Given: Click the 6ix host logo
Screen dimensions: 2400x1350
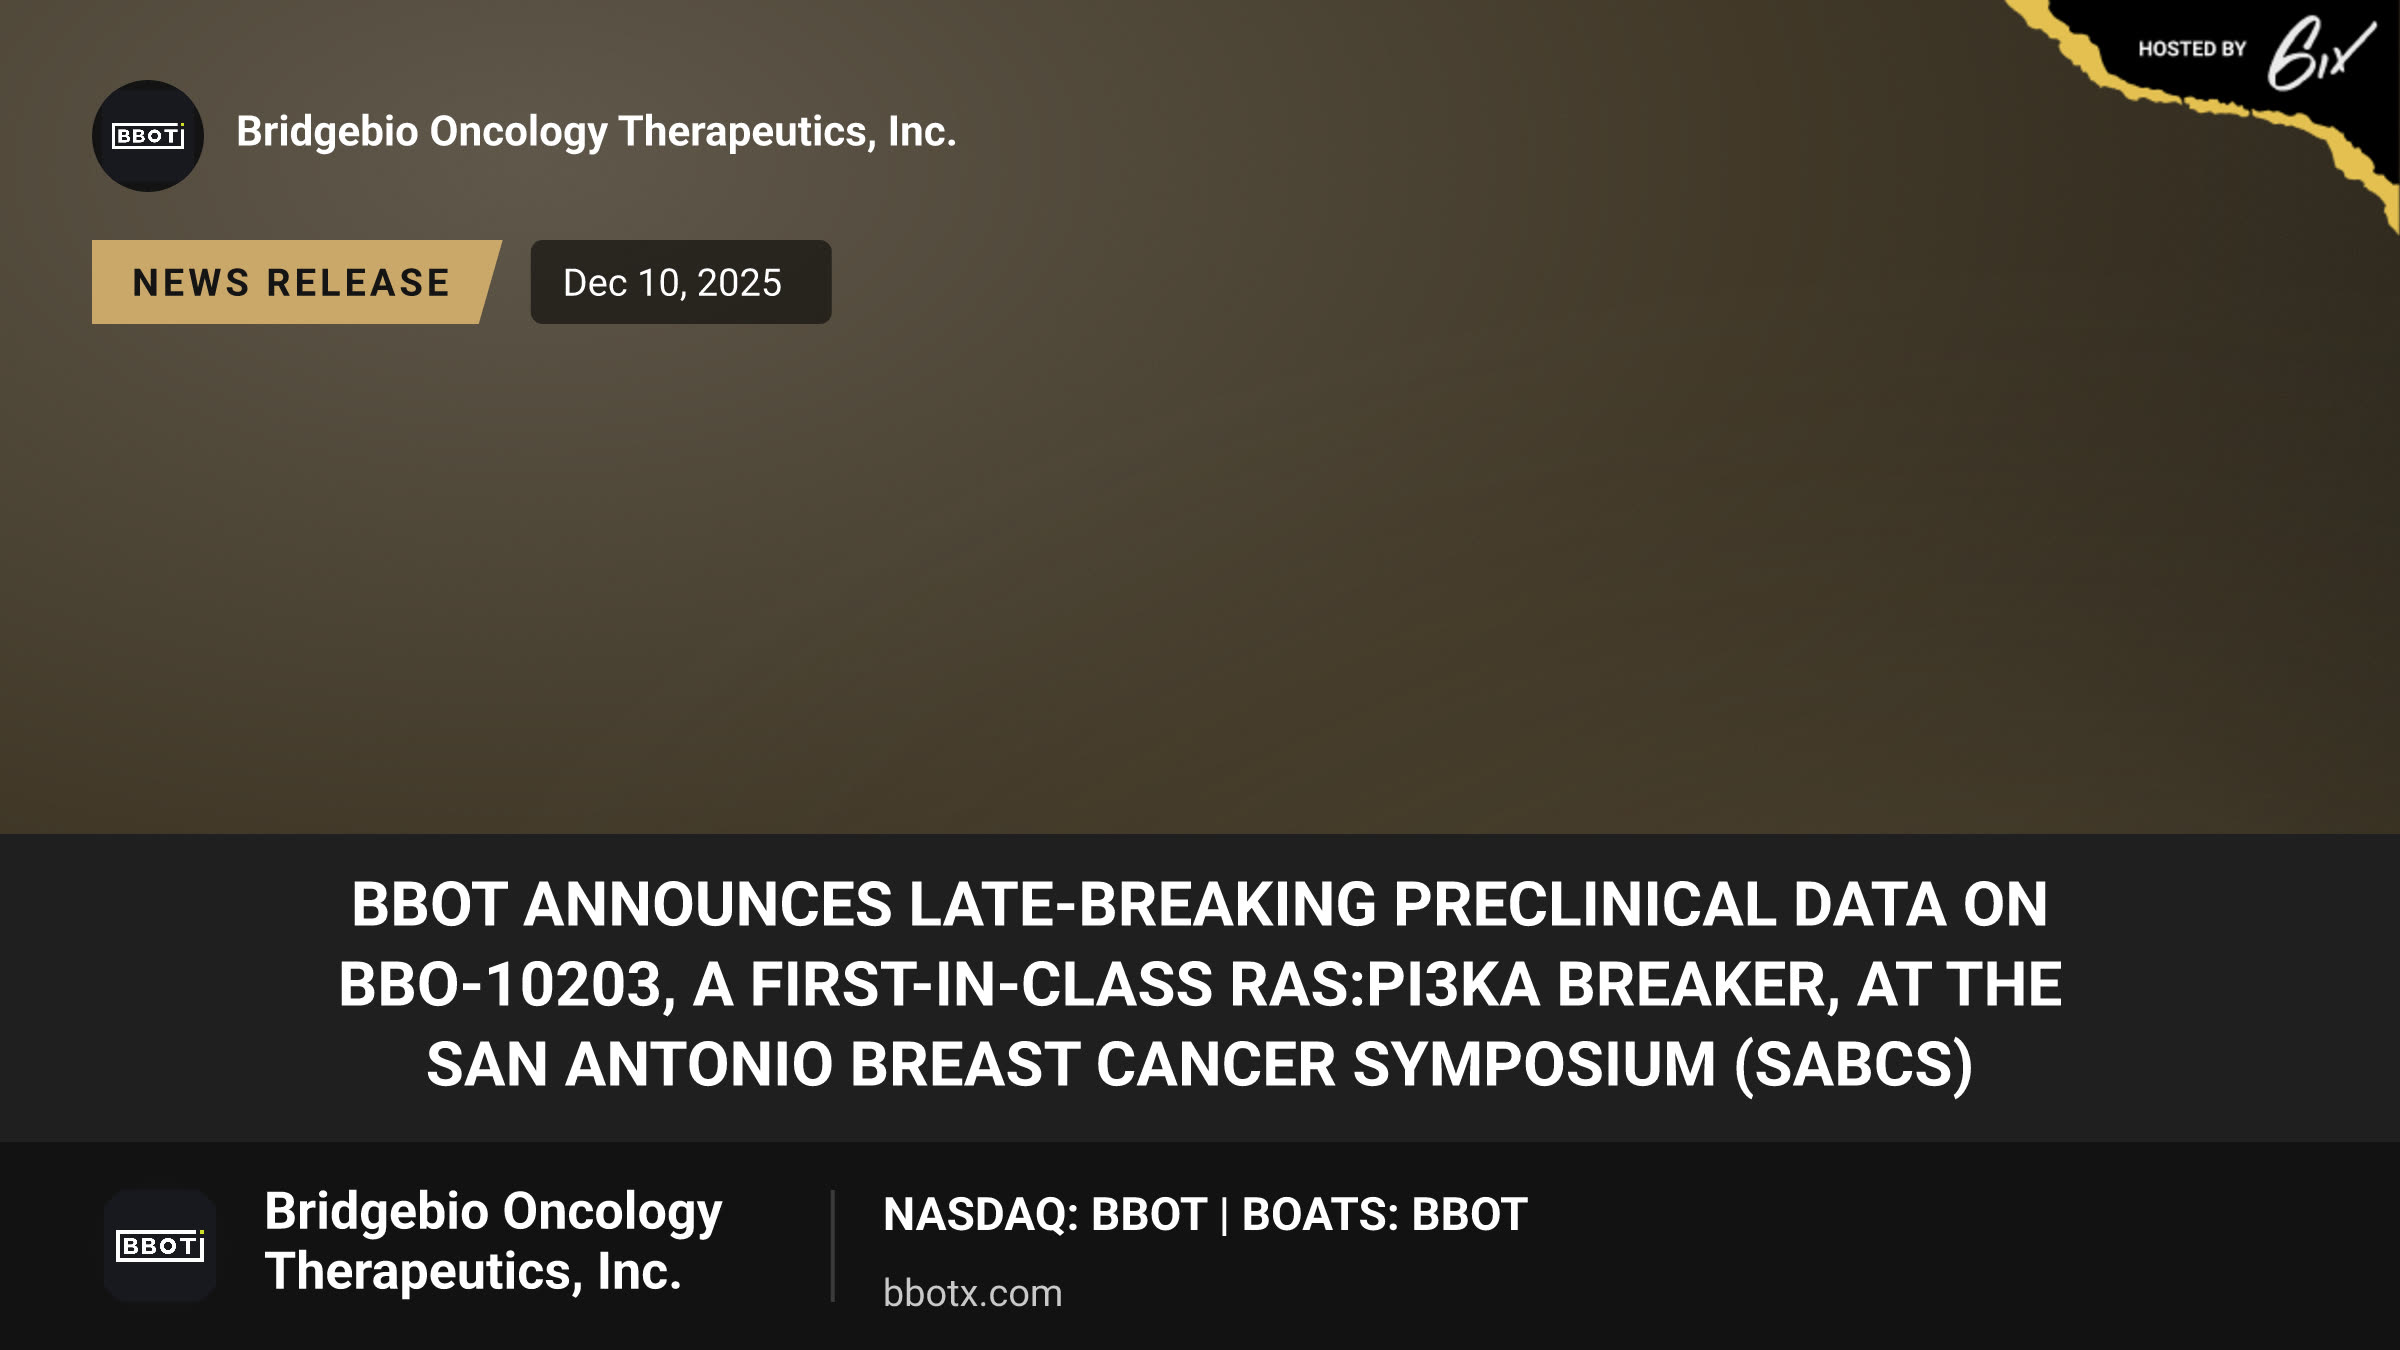Looking at the screenshot, I should (2320, 54).
